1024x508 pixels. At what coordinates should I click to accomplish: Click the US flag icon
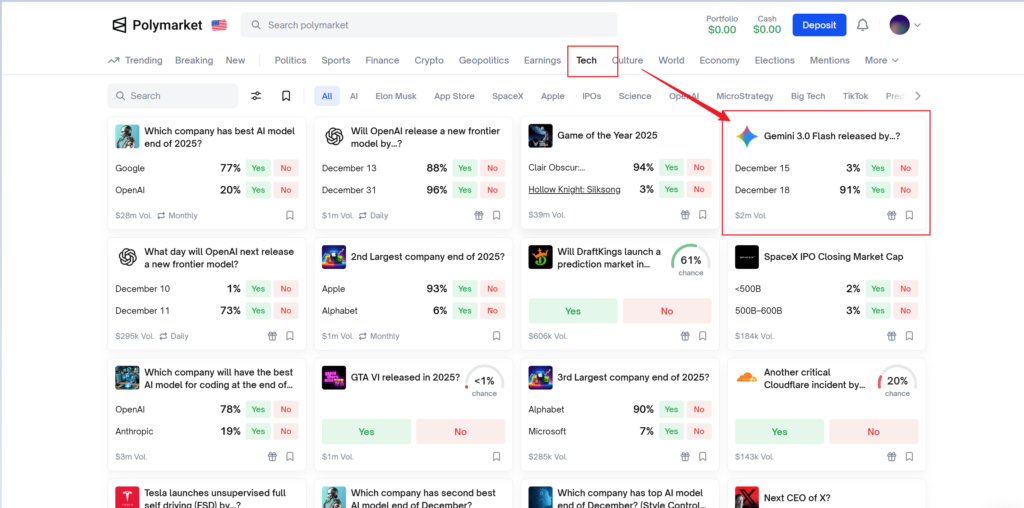219,25
